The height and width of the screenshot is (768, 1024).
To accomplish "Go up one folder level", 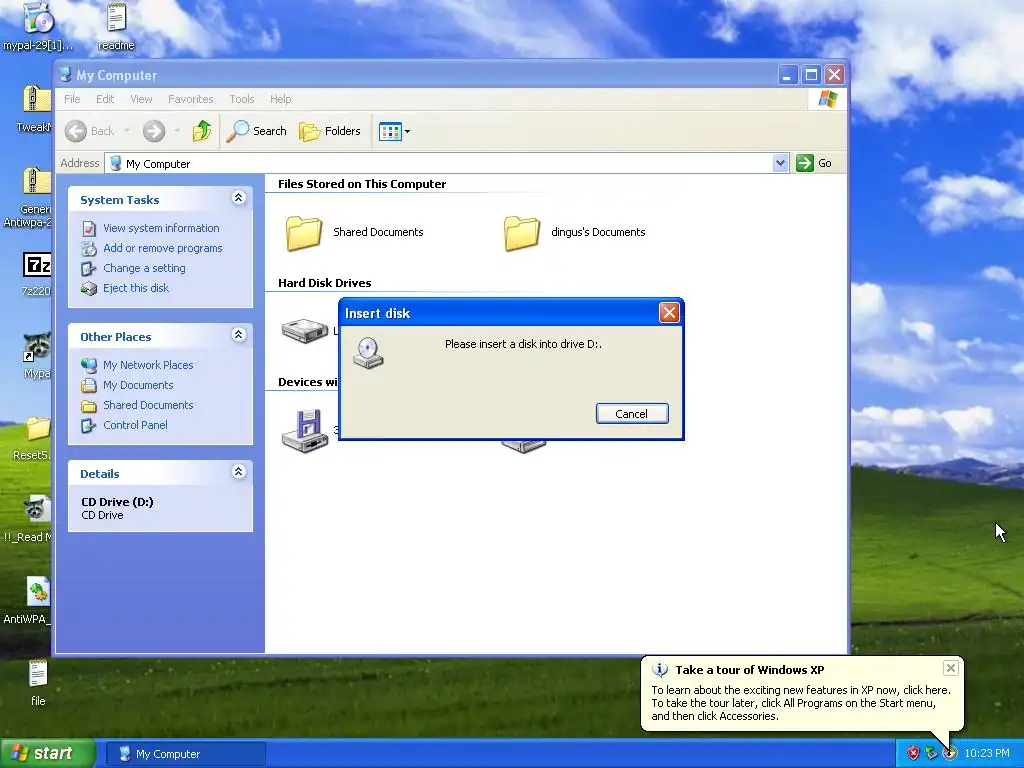I will tap(202, 131).
